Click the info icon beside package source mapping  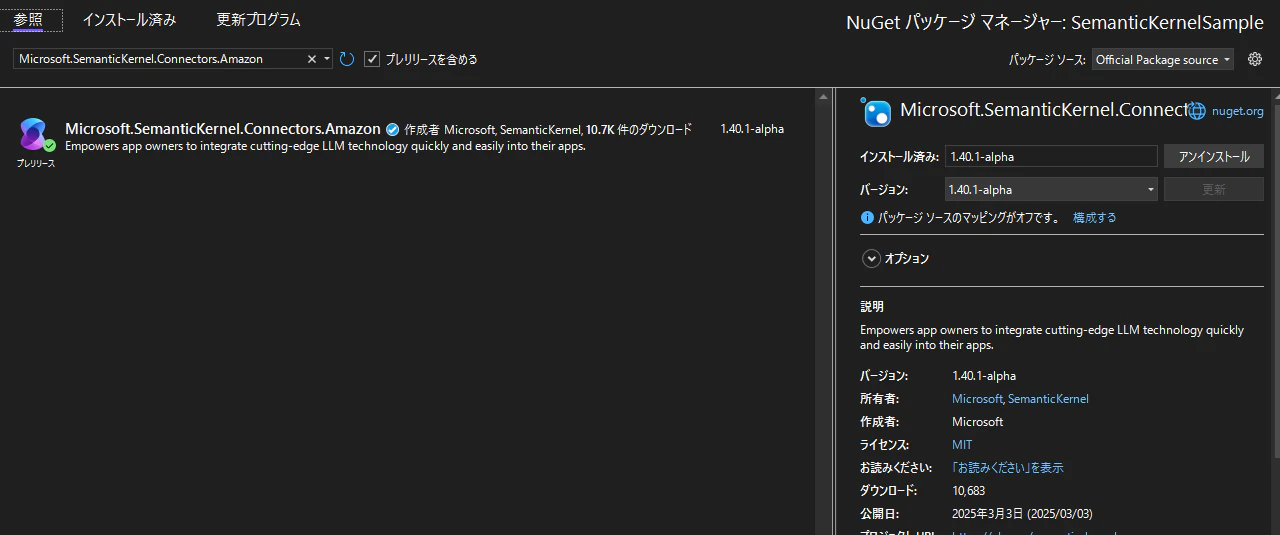[867, 217]
